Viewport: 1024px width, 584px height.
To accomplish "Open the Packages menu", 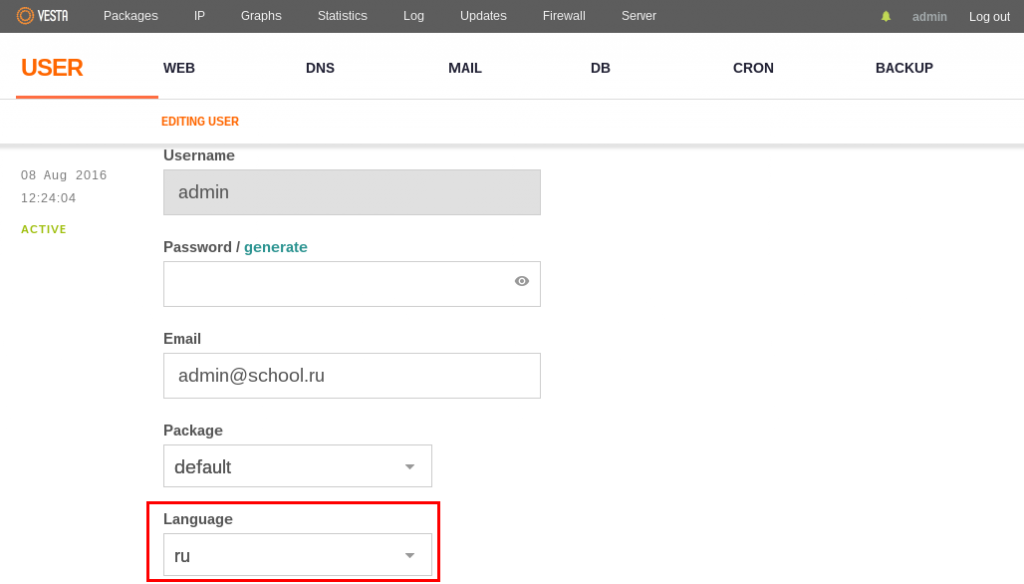I will pyautogui.click(x=131, y=16).
